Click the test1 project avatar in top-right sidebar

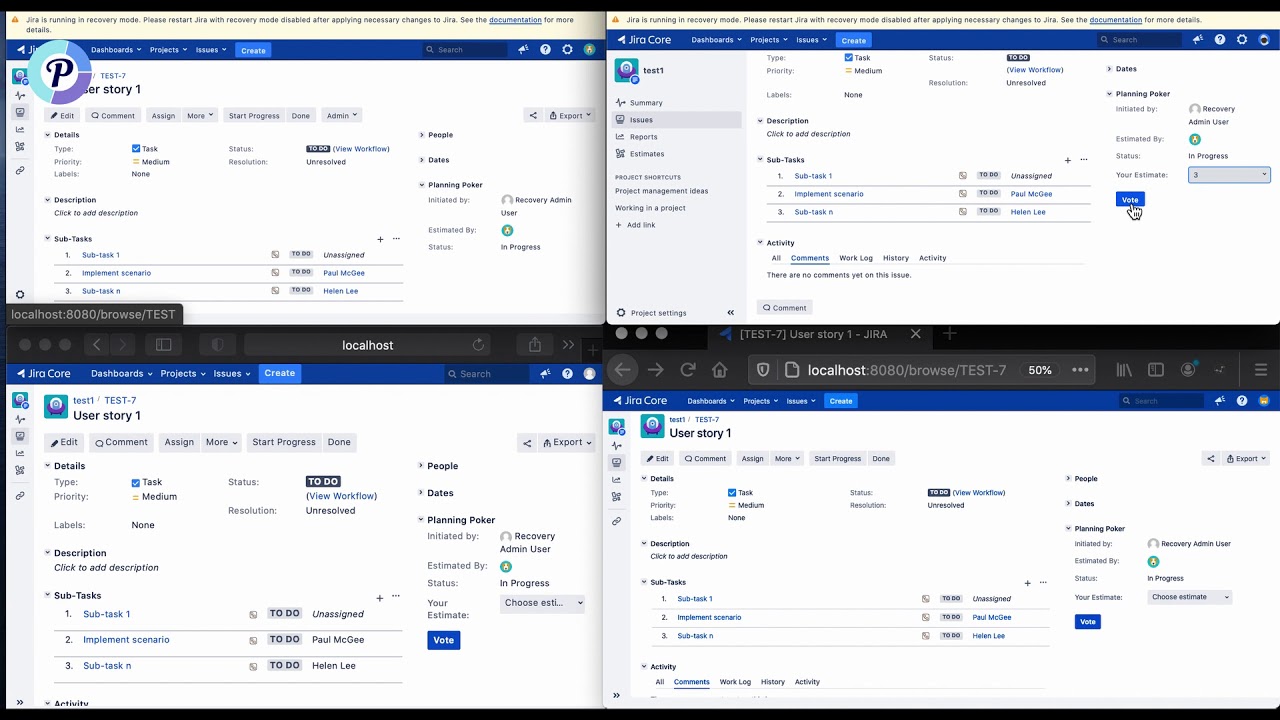click(627, 71)
